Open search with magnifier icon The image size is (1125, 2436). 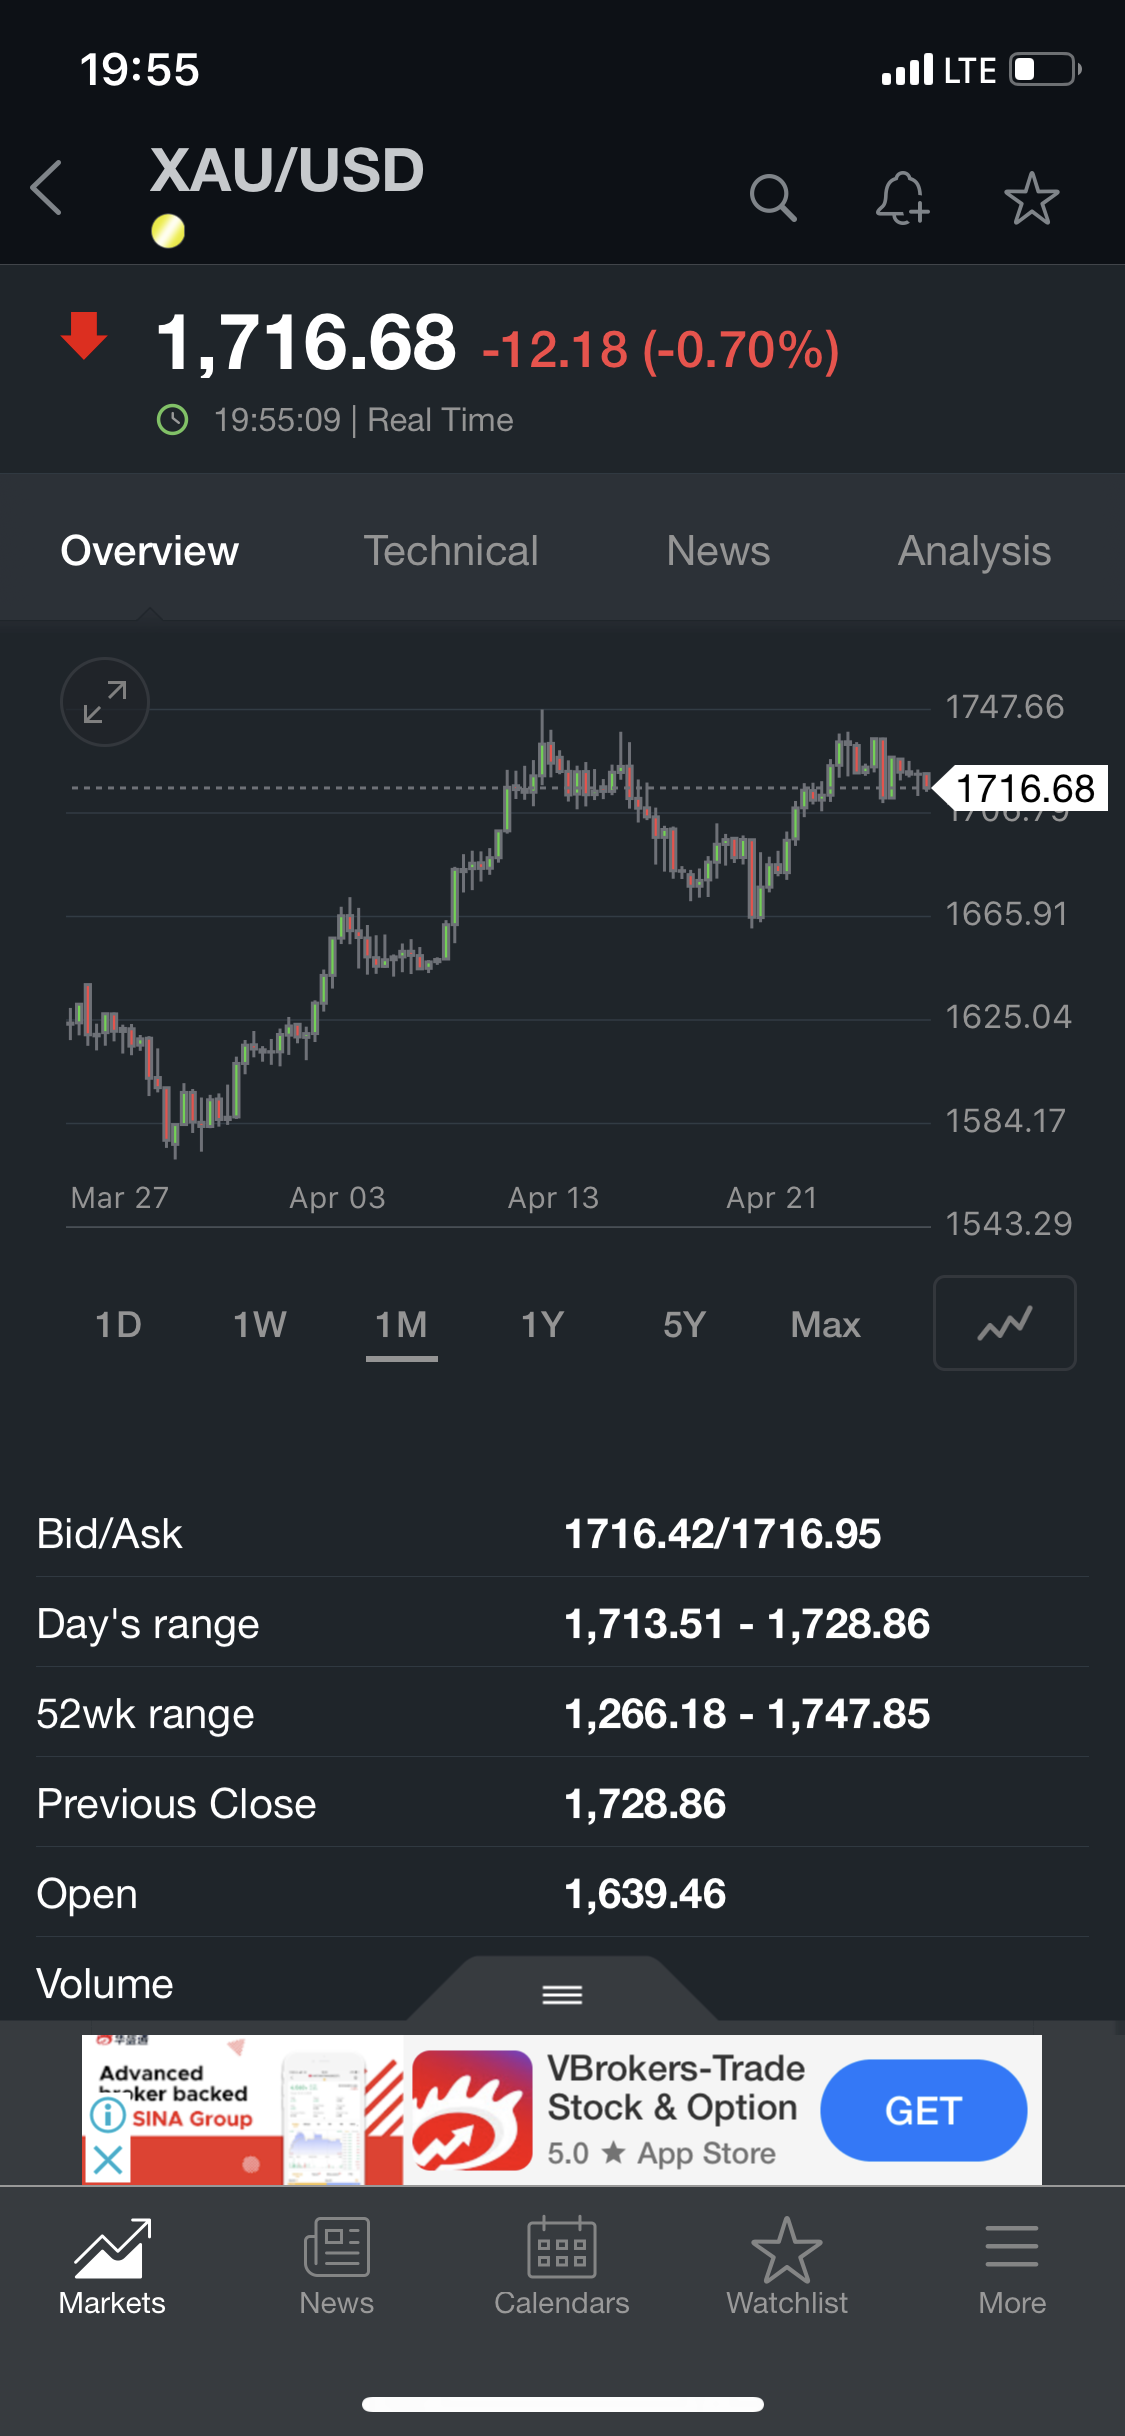click(772, 197)
